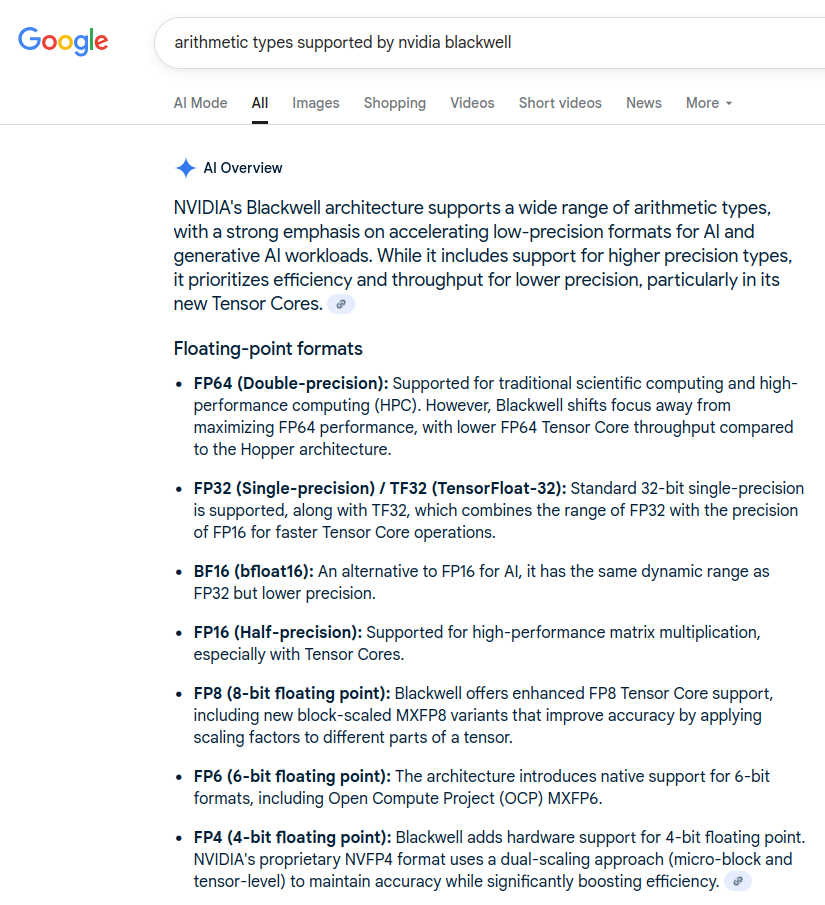
Task: Open source link icon after "boosting efficiency."
Action: click(x=738, y=881)
